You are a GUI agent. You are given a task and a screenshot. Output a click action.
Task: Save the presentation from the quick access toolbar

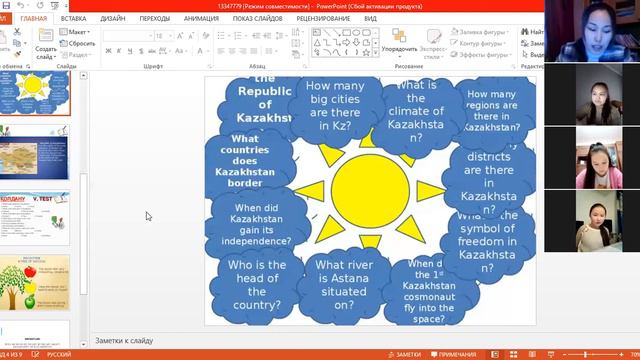tap(6, 6)
